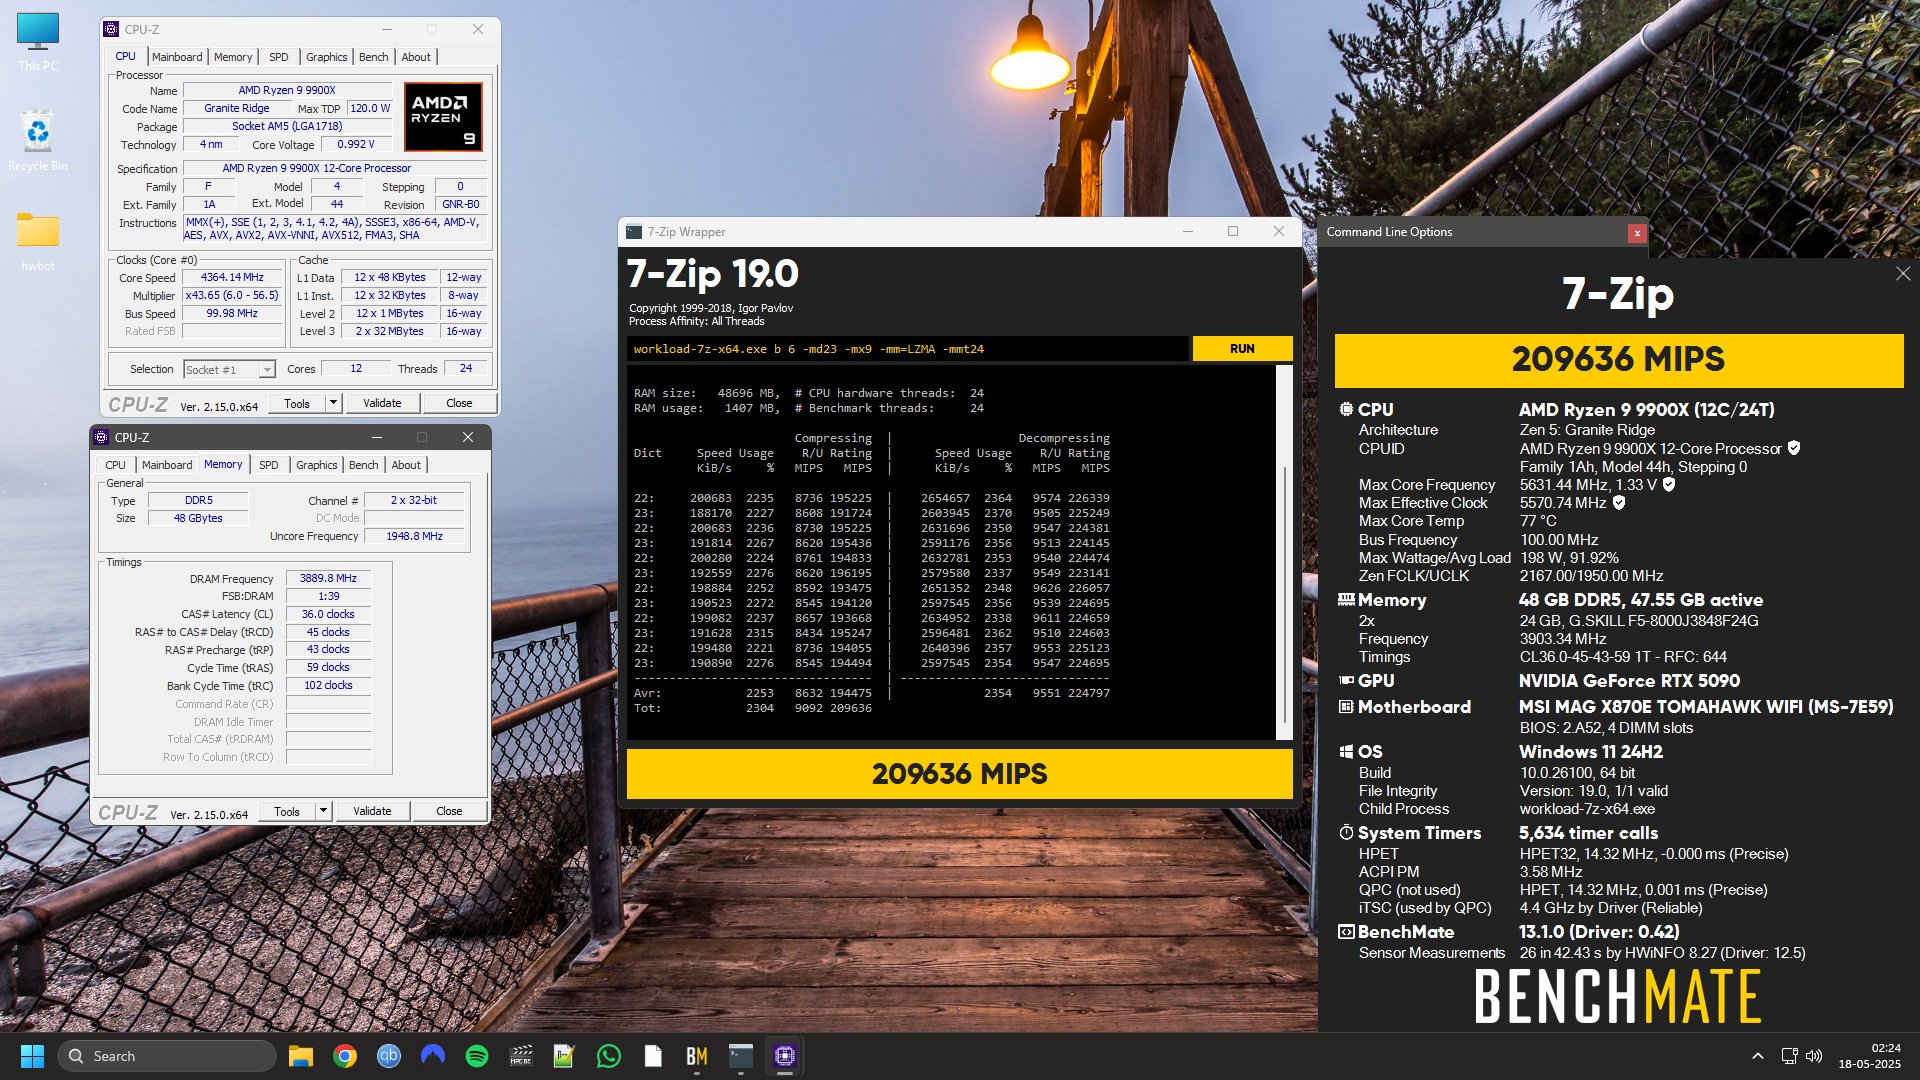The image size is (1920, 1080).
Task: Click Close button in top CPU-Z window
Action: pyautogui.click(x=459, y=403)
